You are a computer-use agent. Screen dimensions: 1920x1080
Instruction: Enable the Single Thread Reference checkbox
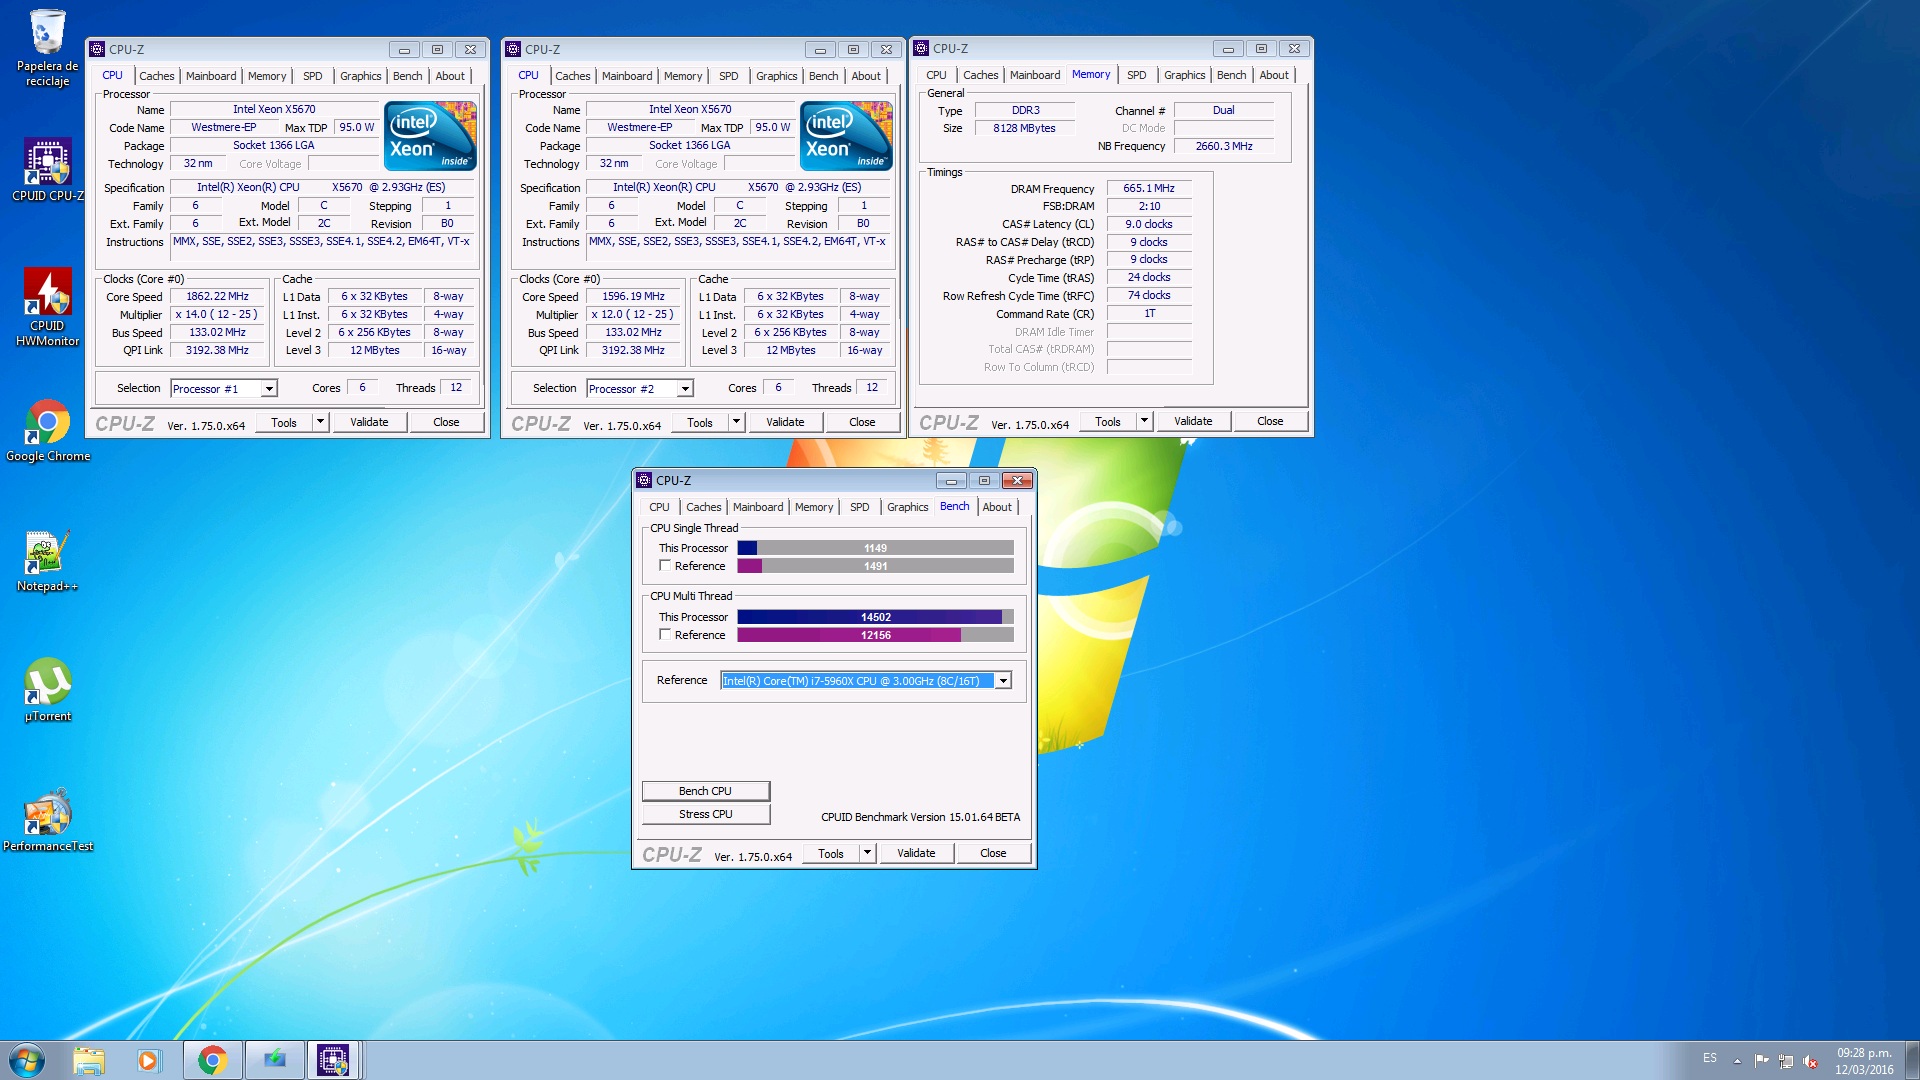pos(665,566)
